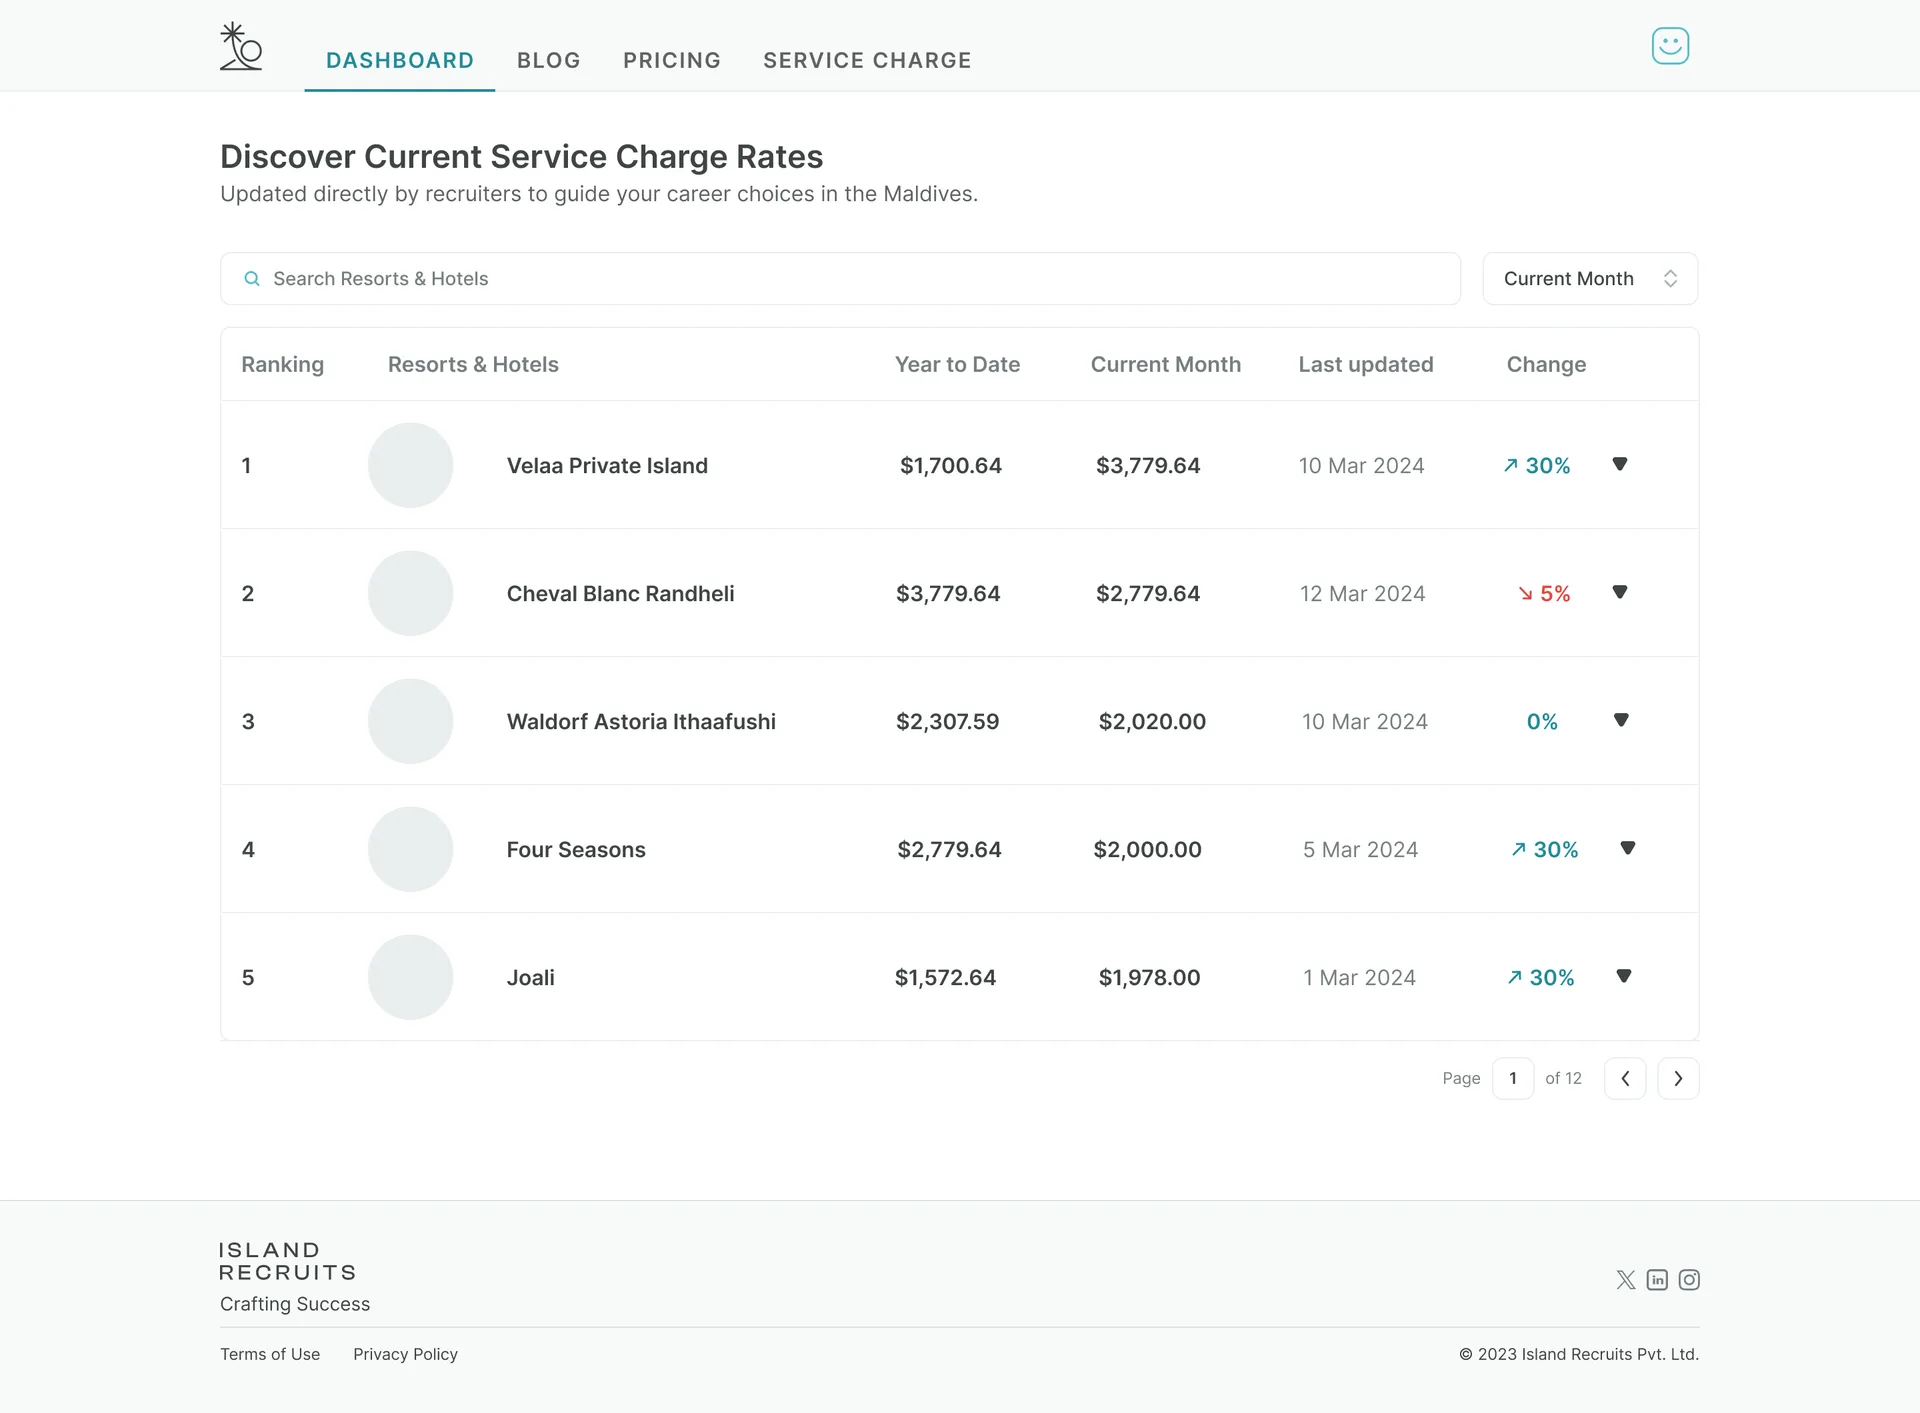
Task: Click Four Seasons avatar placeholder
Action: pyautogui.click(x=410, y=849)
